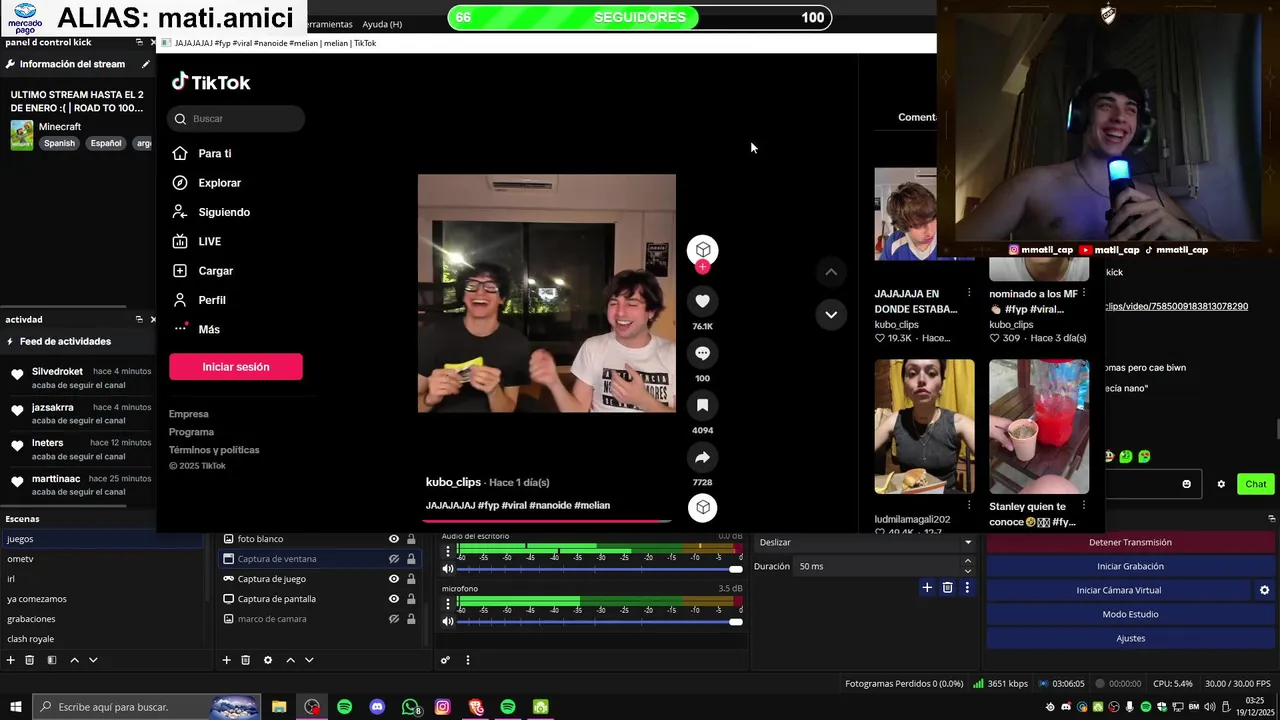Hide the Captura de juego source

tap(394, 579)
